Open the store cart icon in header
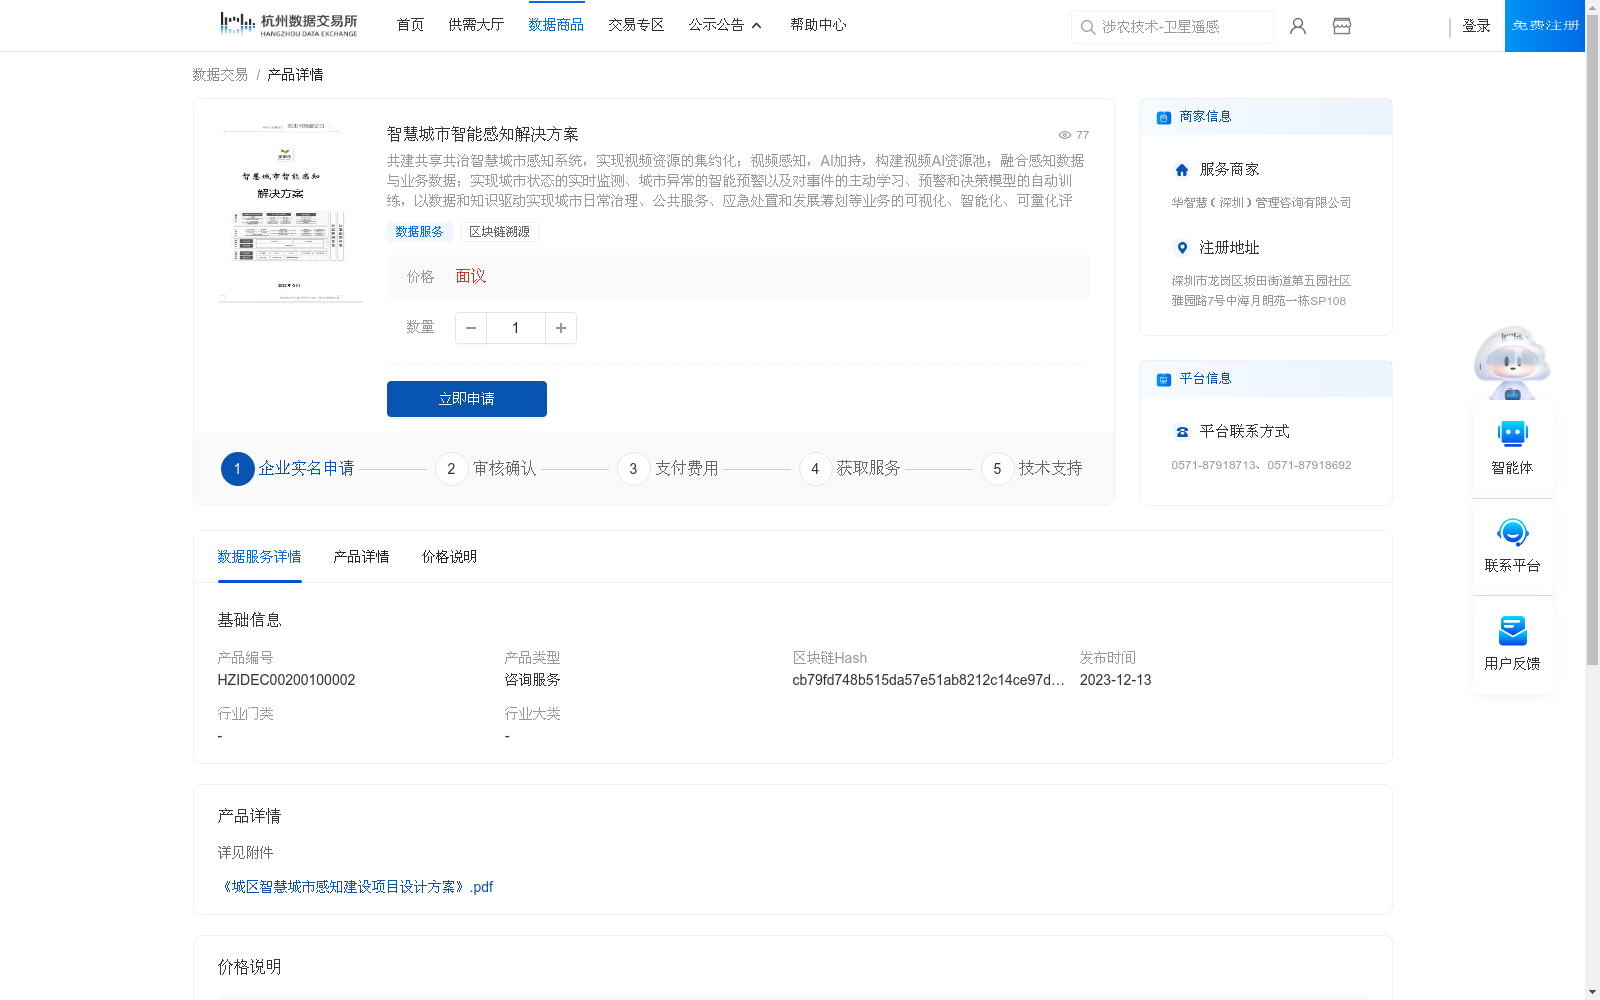The height and width of the screenshot is (1000, 1600). coord(1342,26)
